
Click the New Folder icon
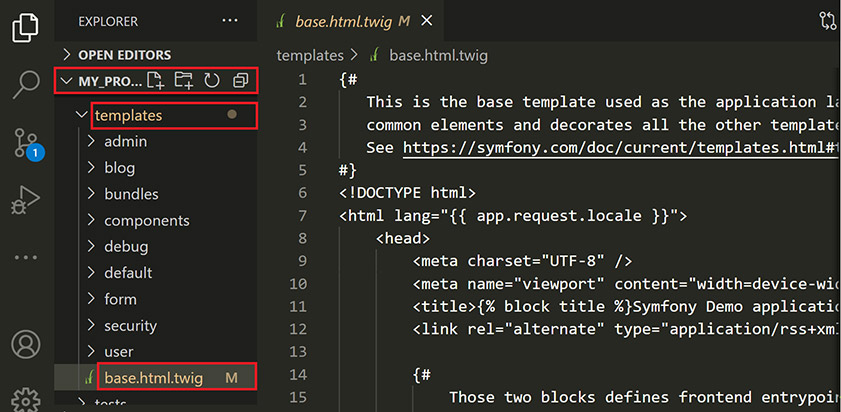point(183,81)
